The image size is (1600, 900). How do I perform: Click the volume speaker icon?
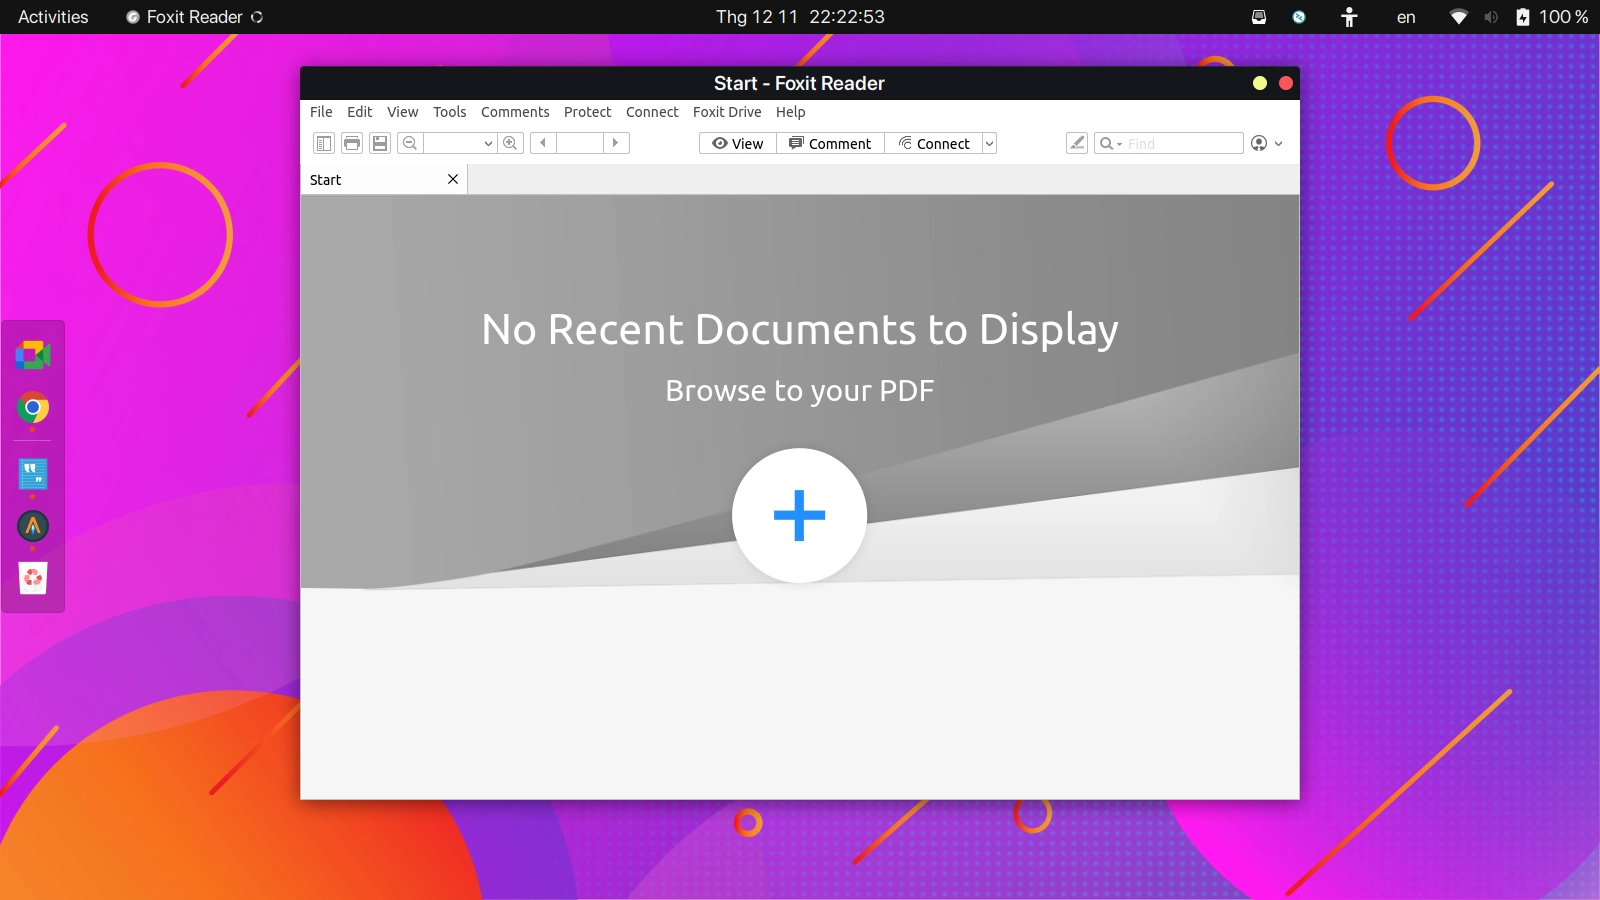pyautogui.click(x=1491, y=17)
